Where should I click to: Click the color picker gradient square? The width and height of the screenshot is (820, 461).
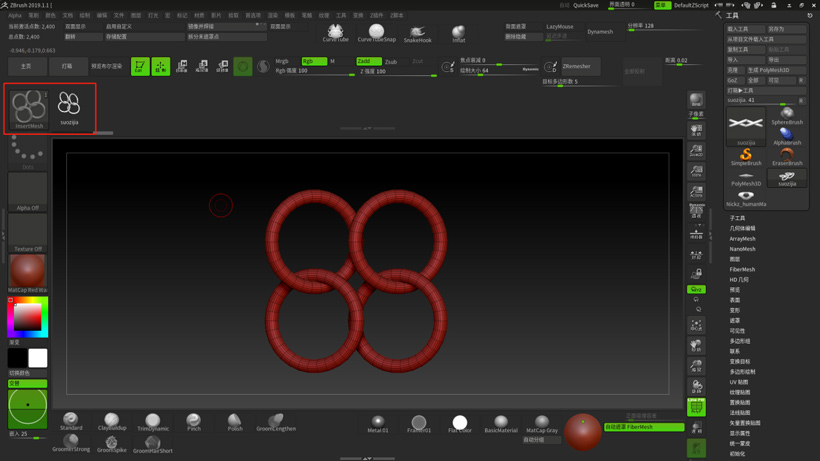coord(27,318)
